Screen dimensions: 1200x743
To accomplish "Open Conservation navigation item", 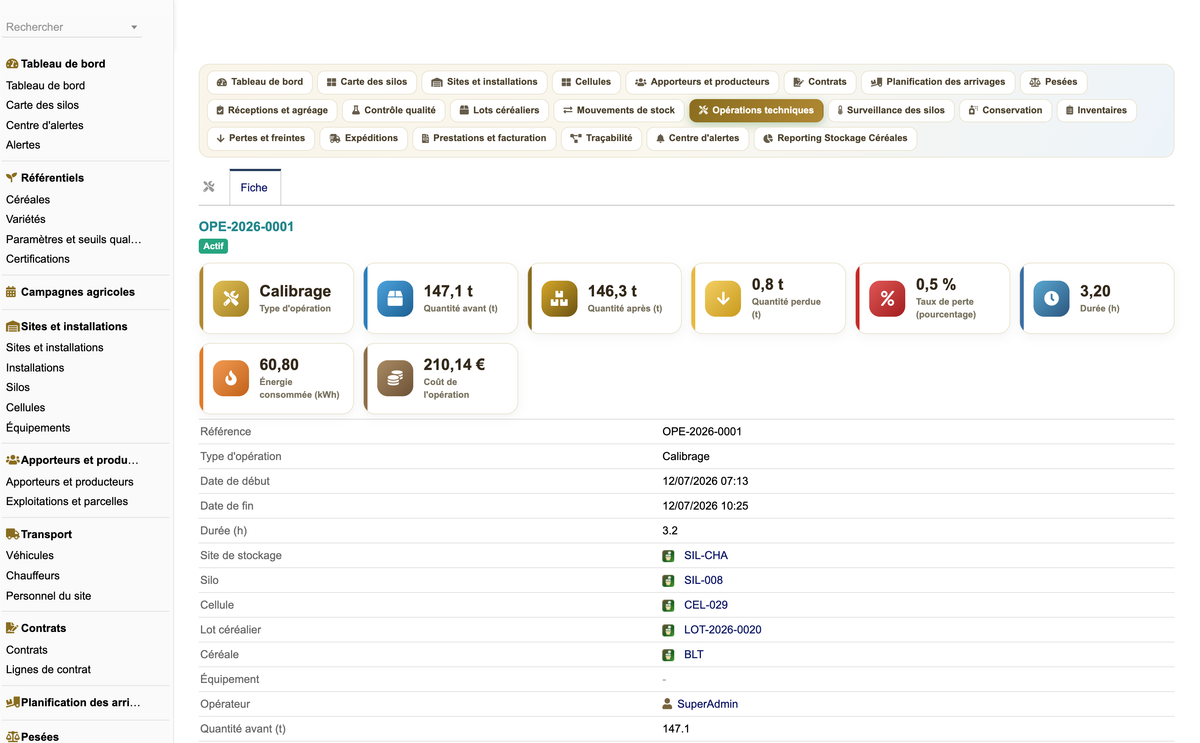I will click(x=1005, y=110).
